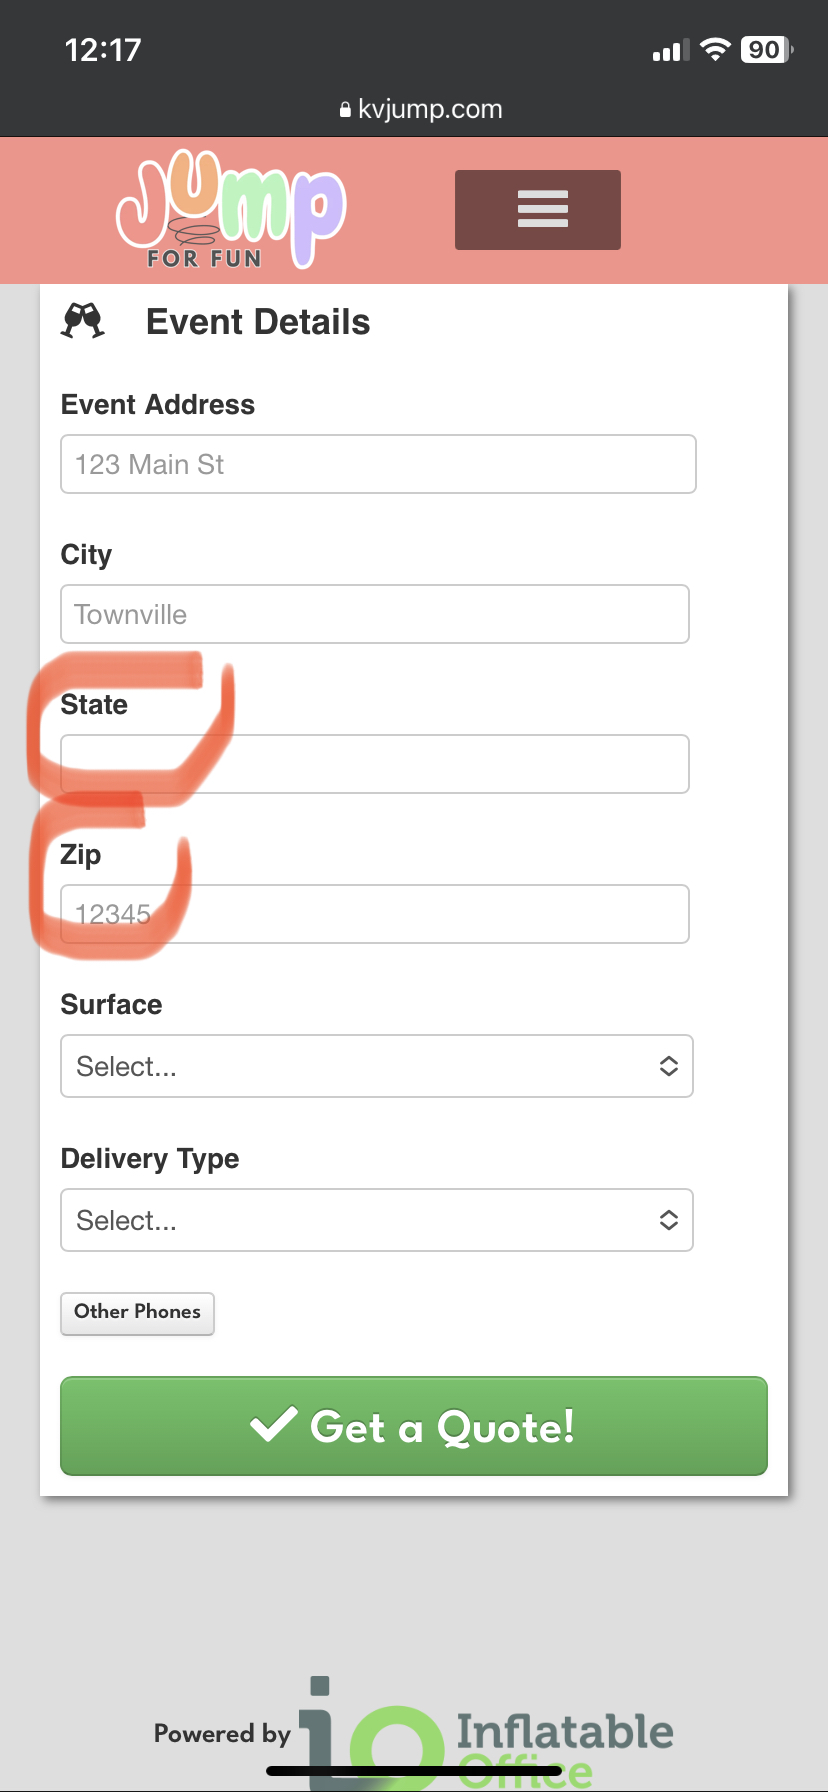Screen dimensions: 828x1792
Task: Tap the battery level indicator
Action: pos(766,50)
